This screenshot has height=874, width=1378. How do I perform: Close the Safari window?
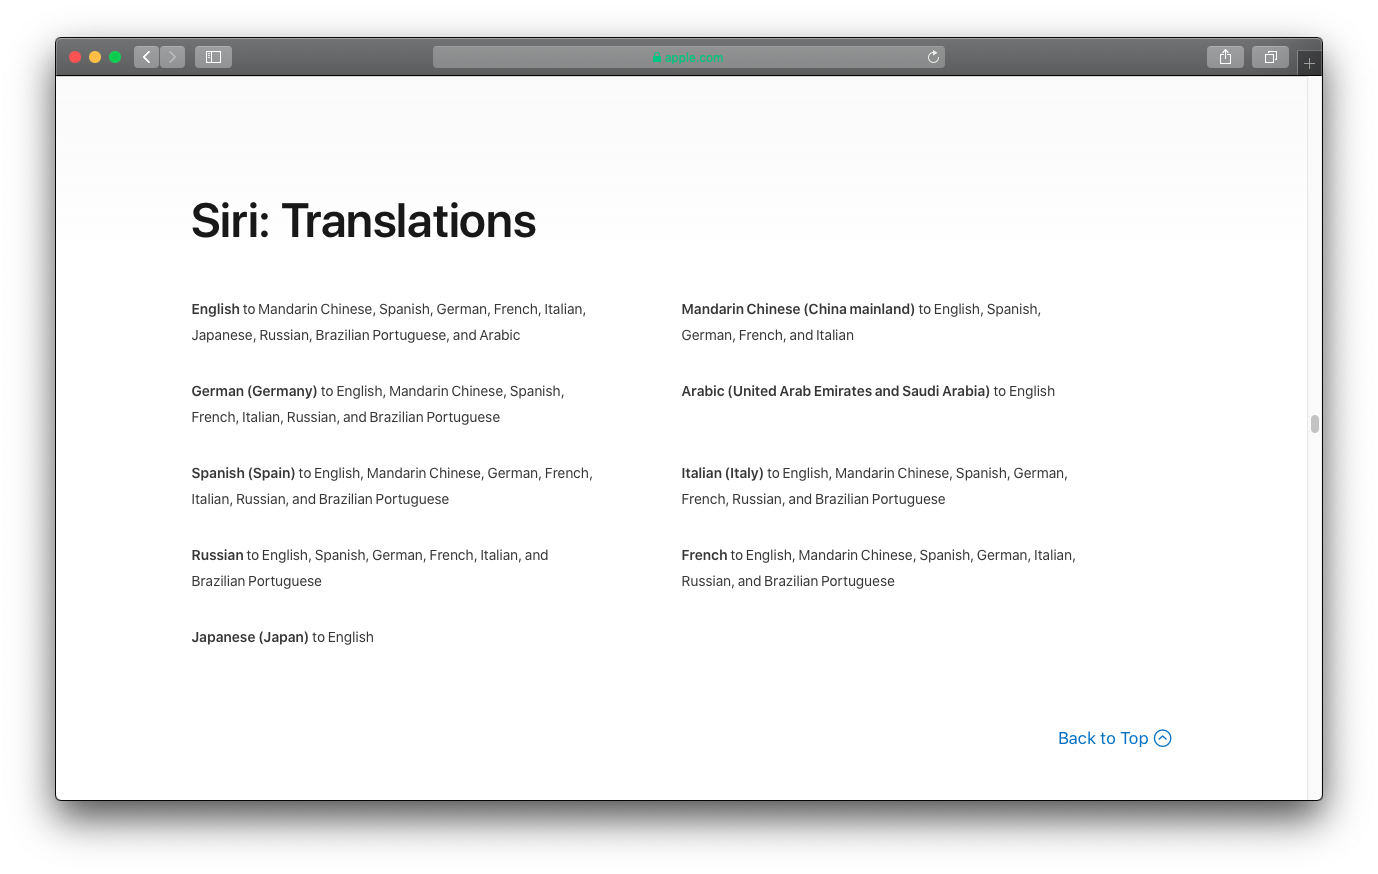75,57
